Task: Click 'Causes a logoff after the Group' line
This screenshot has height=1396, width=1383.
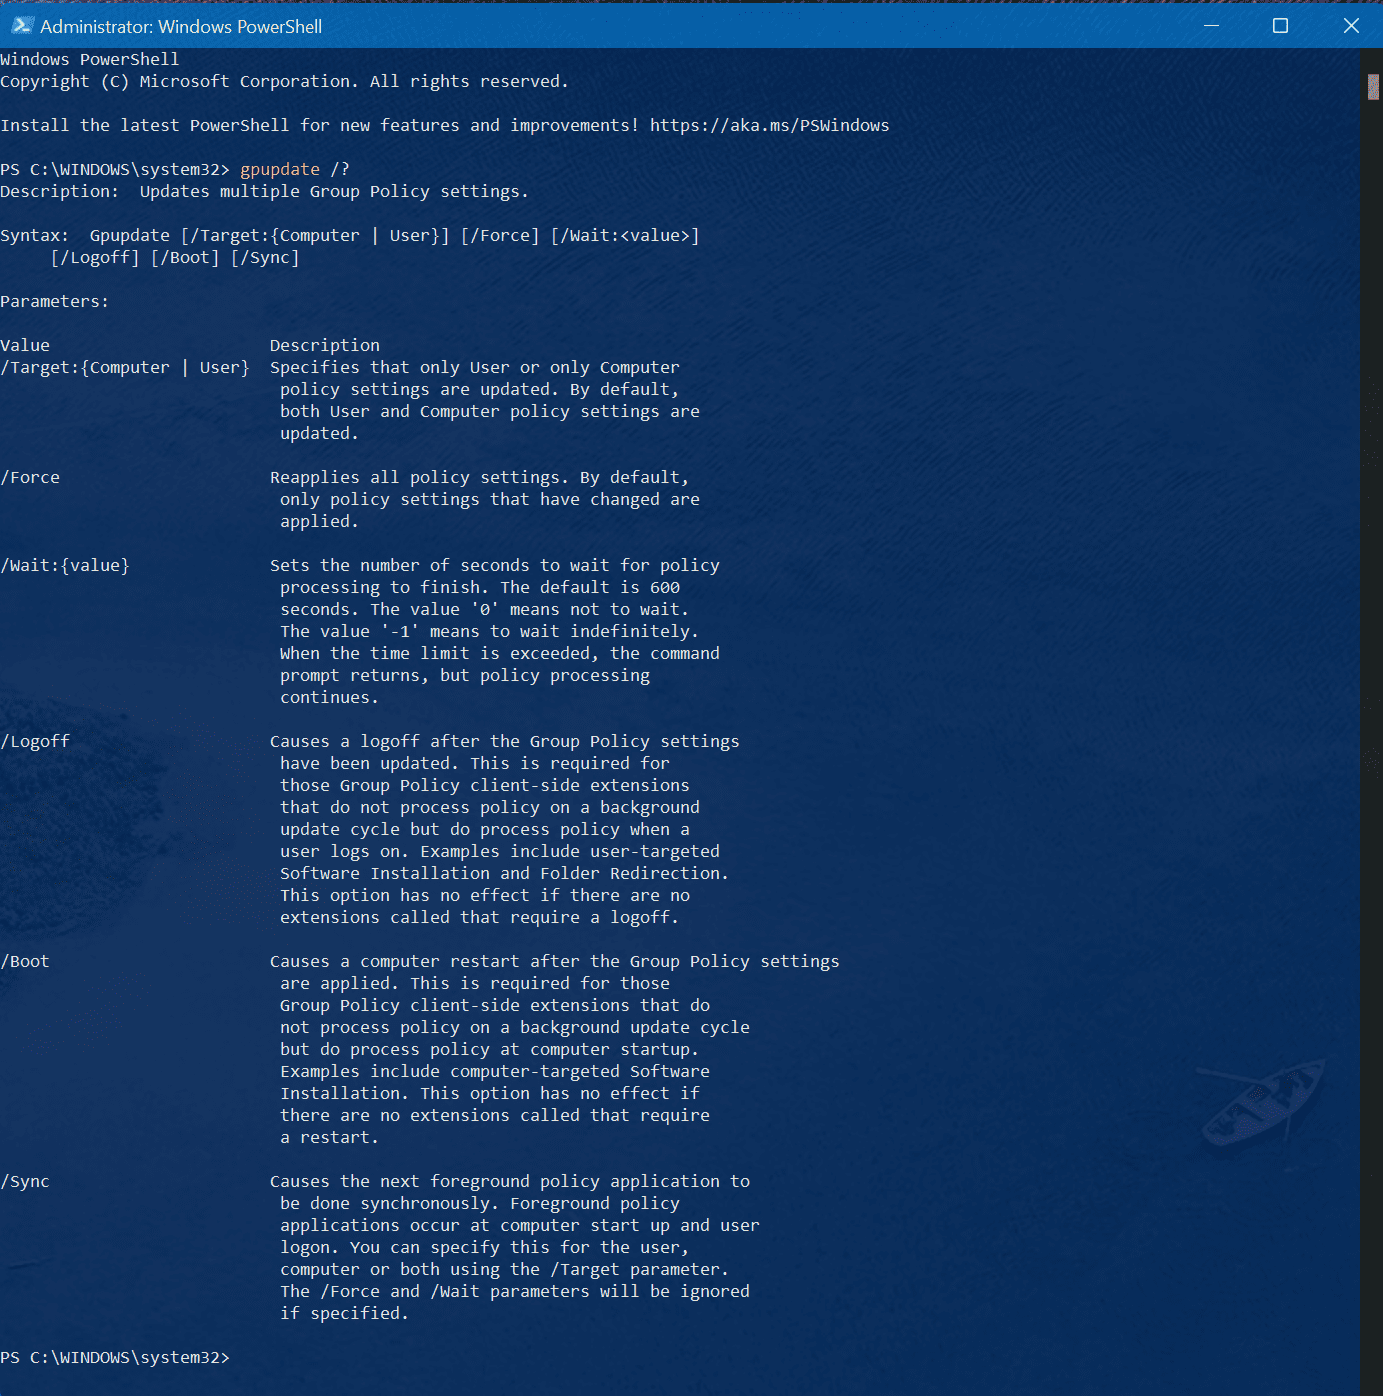Action: (x=505, y=741)
